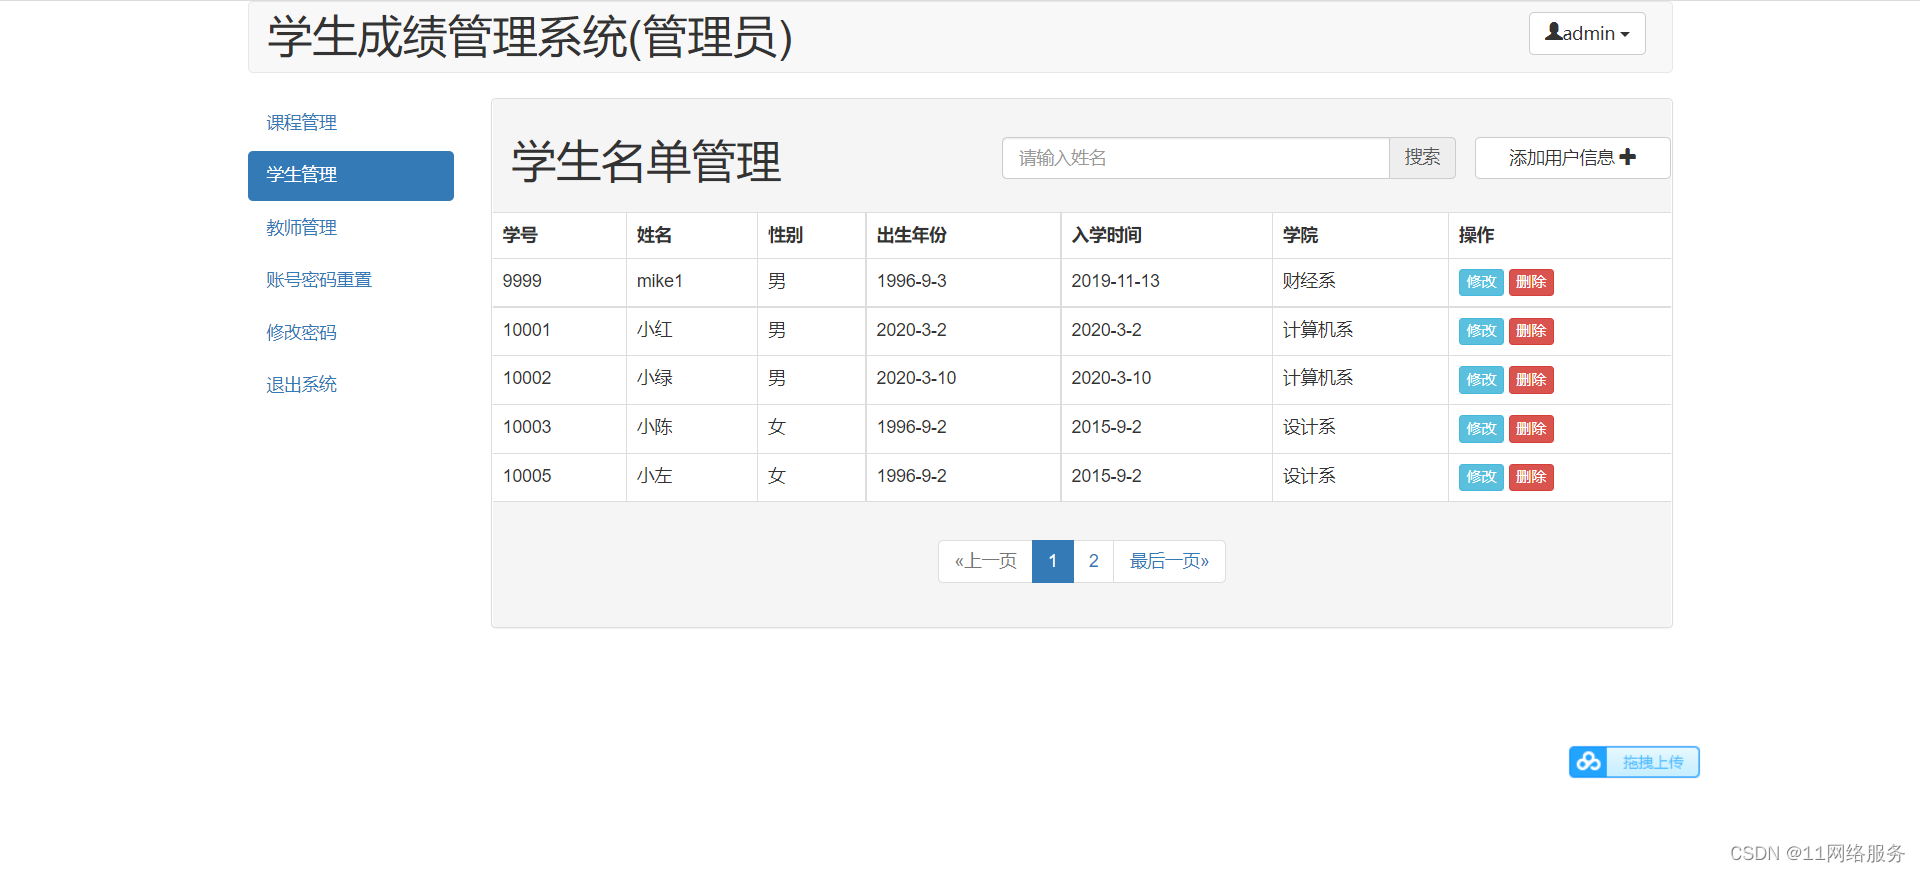Select 学生管理 in the sidebar
Viewport: 1920px width, 872px height.
coord(351,175)
